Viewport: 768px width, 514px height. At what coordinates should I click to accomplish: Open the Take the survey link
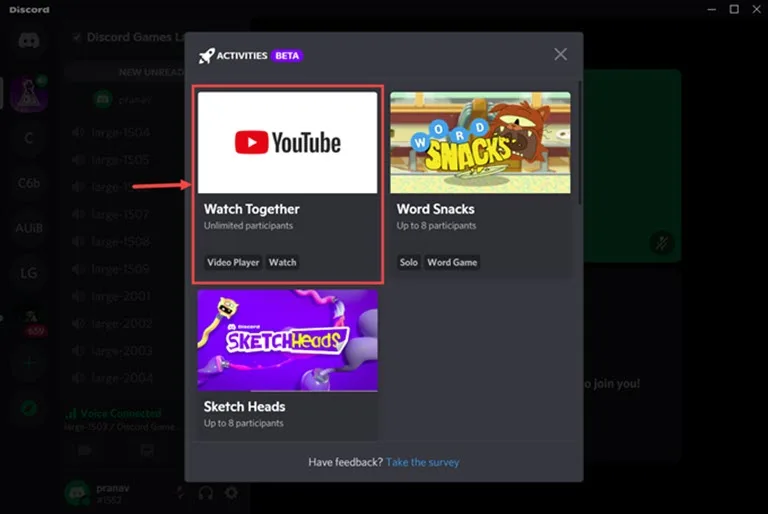pyautogui.click(x=422, y=462)
